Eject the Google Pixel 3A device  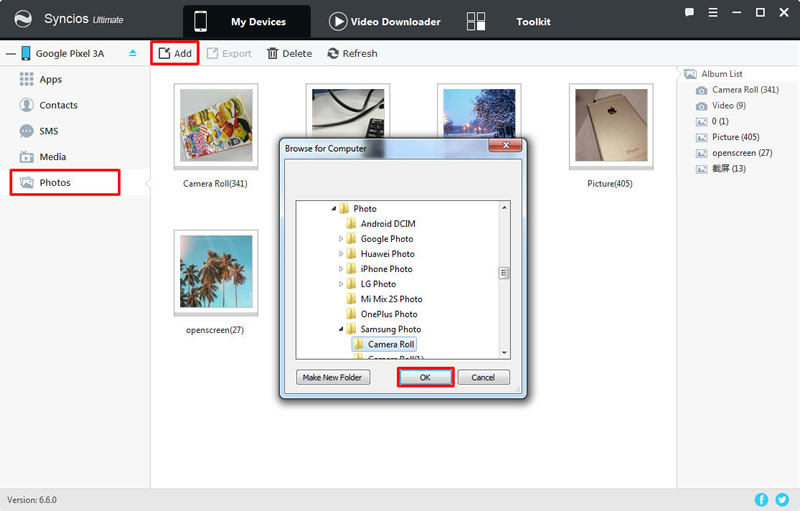coord(133,53)
